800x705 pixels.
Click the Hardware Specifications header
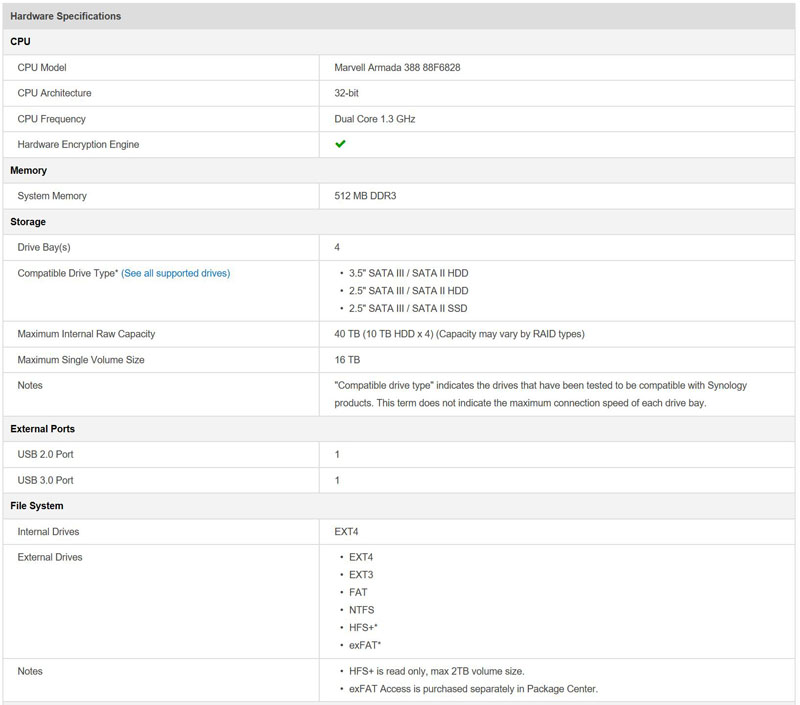click(65, 16)
